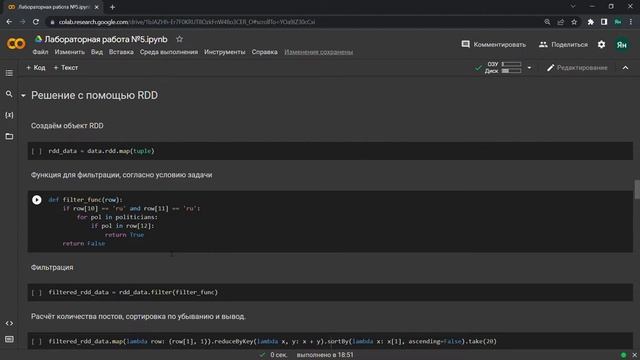Image resolution: width=640 pixels, height=360 pixels.
Task: Click the Изменения сохранены link
Action: pyautogui.click(x=318, y=52)
